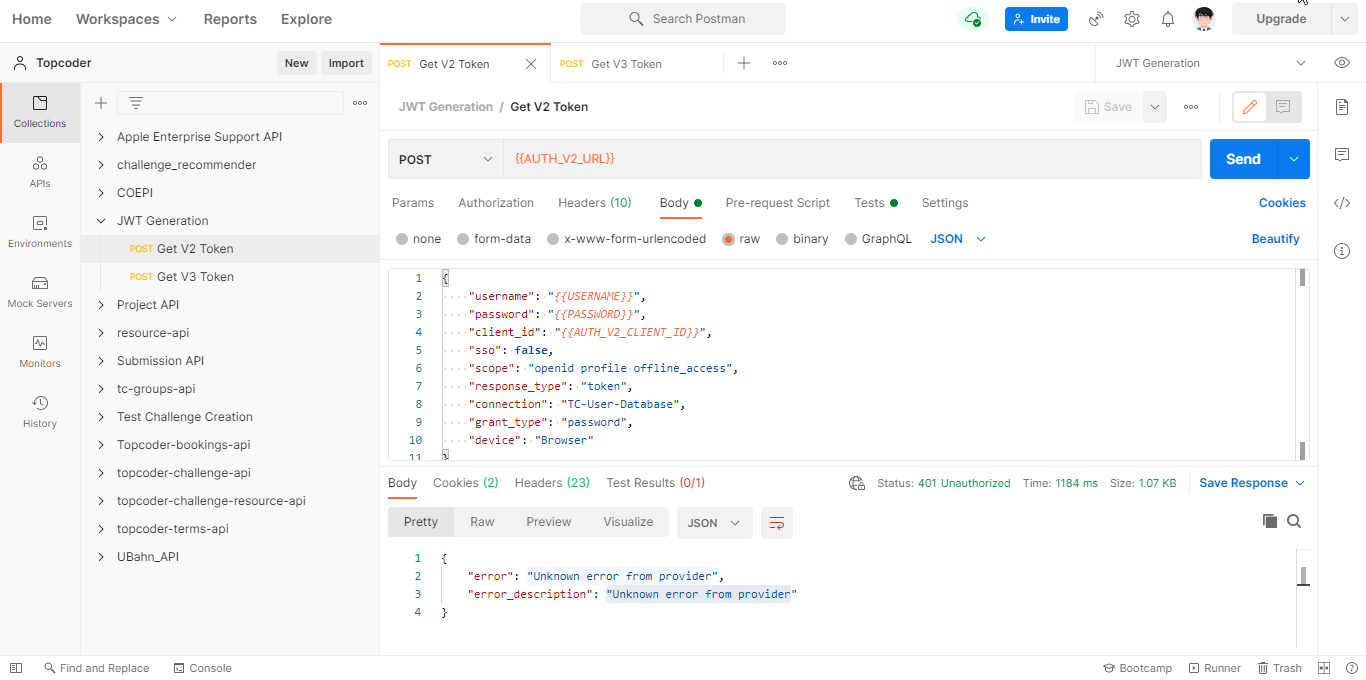
Task: Open collections panel more options ellipsis
Action: (360, 103)
